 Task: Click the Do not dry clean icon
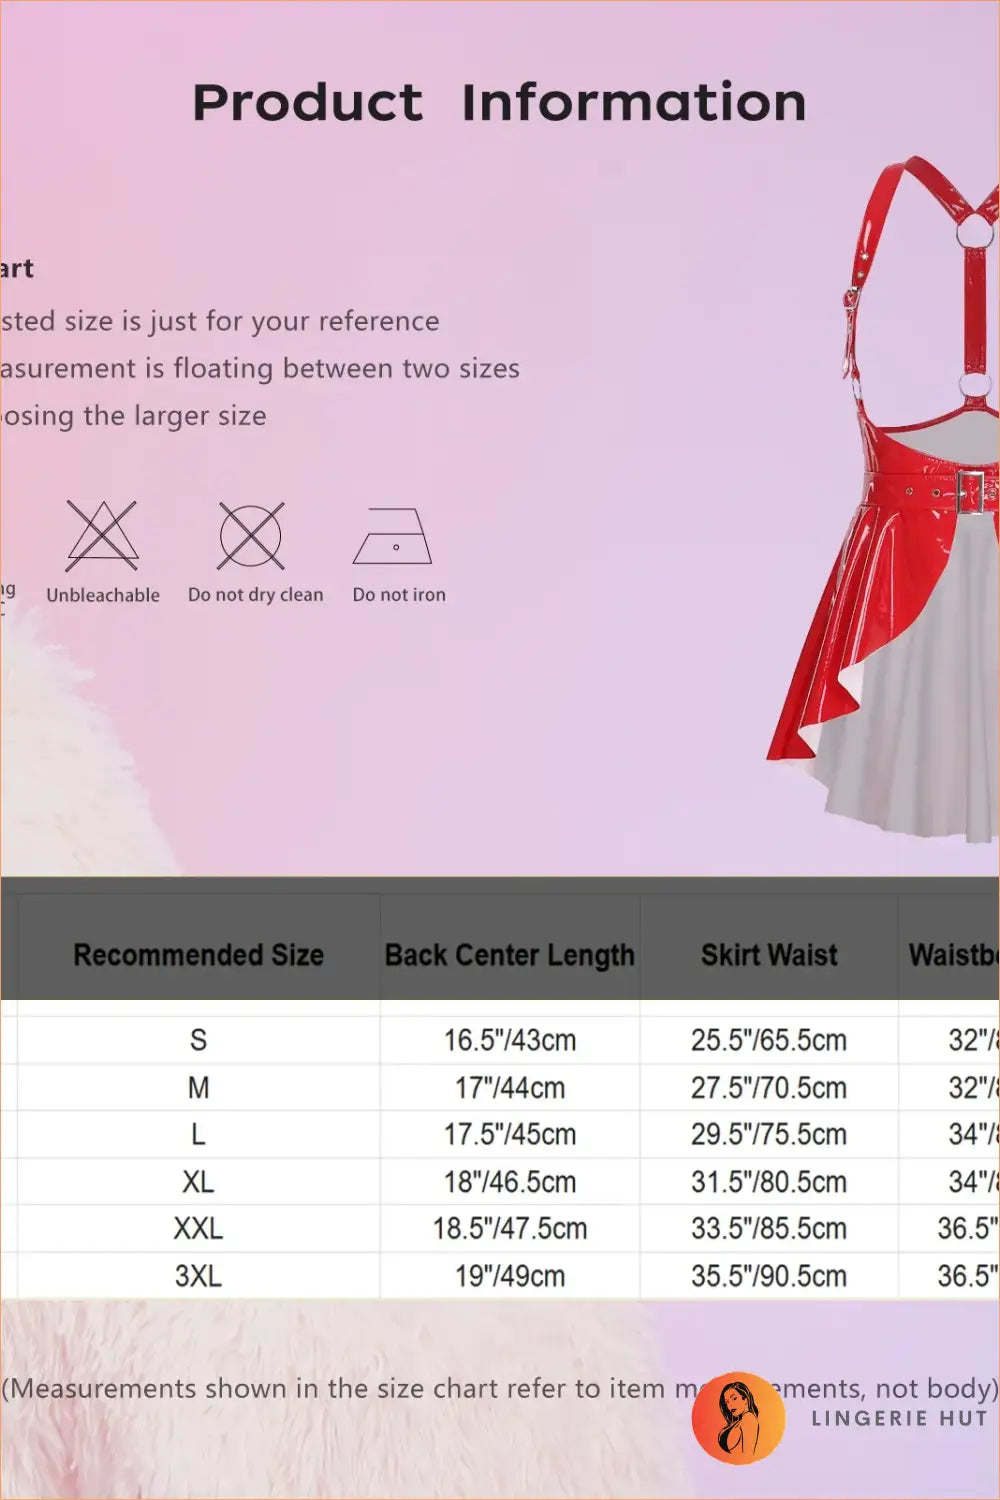point(251,536)
